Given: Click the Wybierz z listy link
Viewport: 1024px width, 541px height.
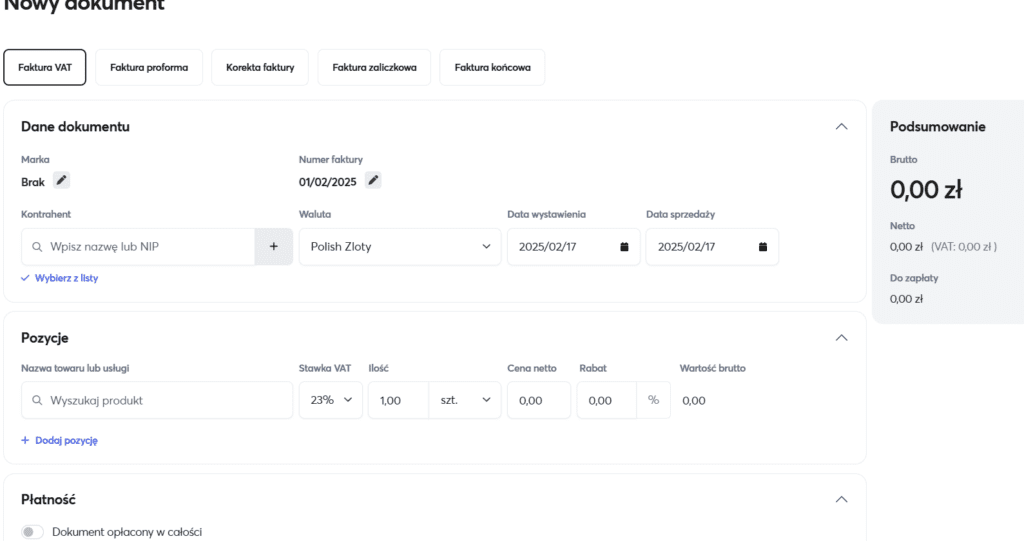Looking at the screenshot, I should (x=60, y=278).
